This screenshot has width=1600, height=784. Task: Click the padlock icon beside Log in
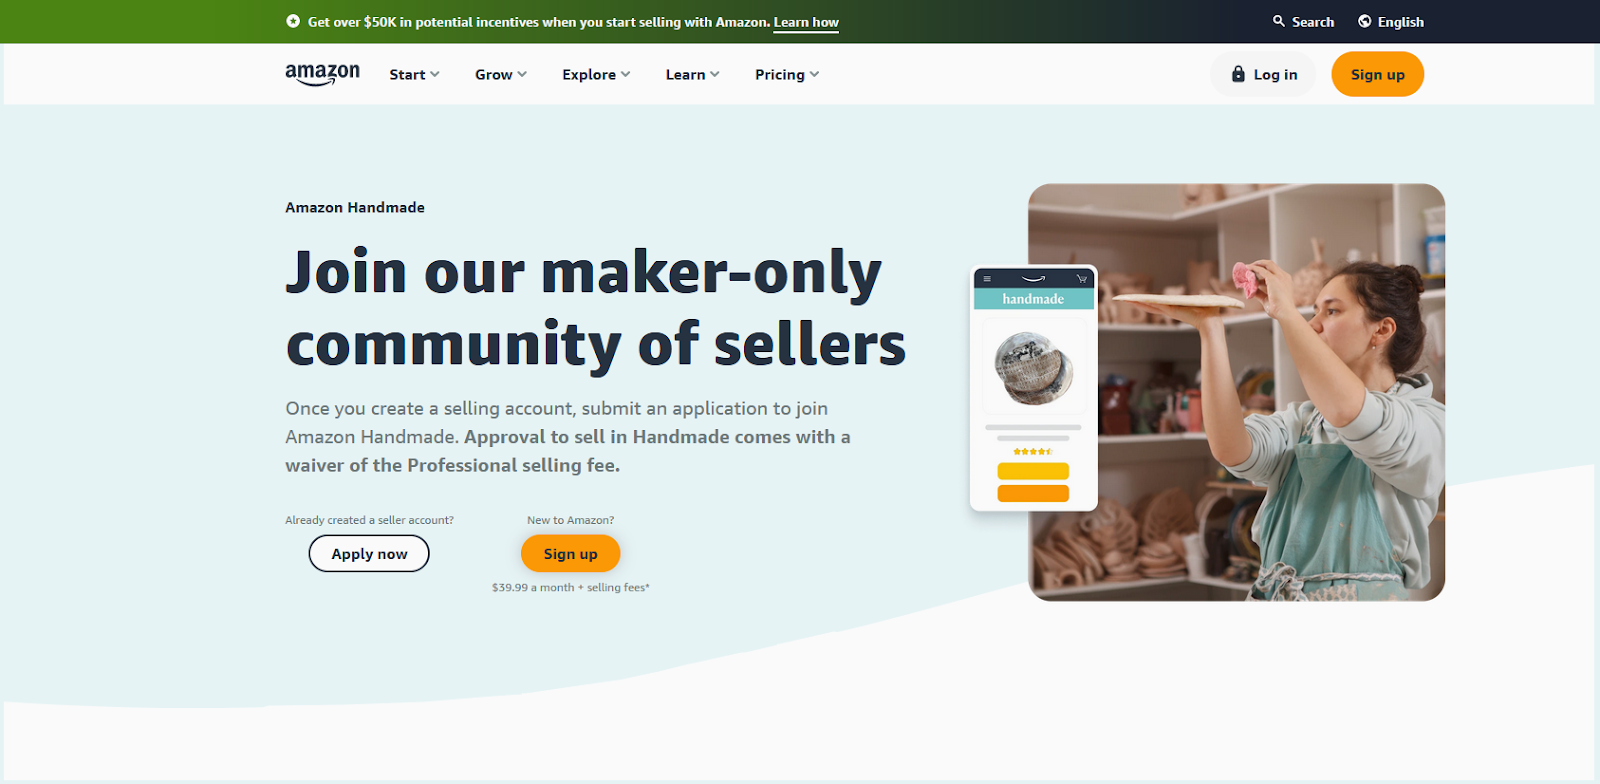(1238, 74)
